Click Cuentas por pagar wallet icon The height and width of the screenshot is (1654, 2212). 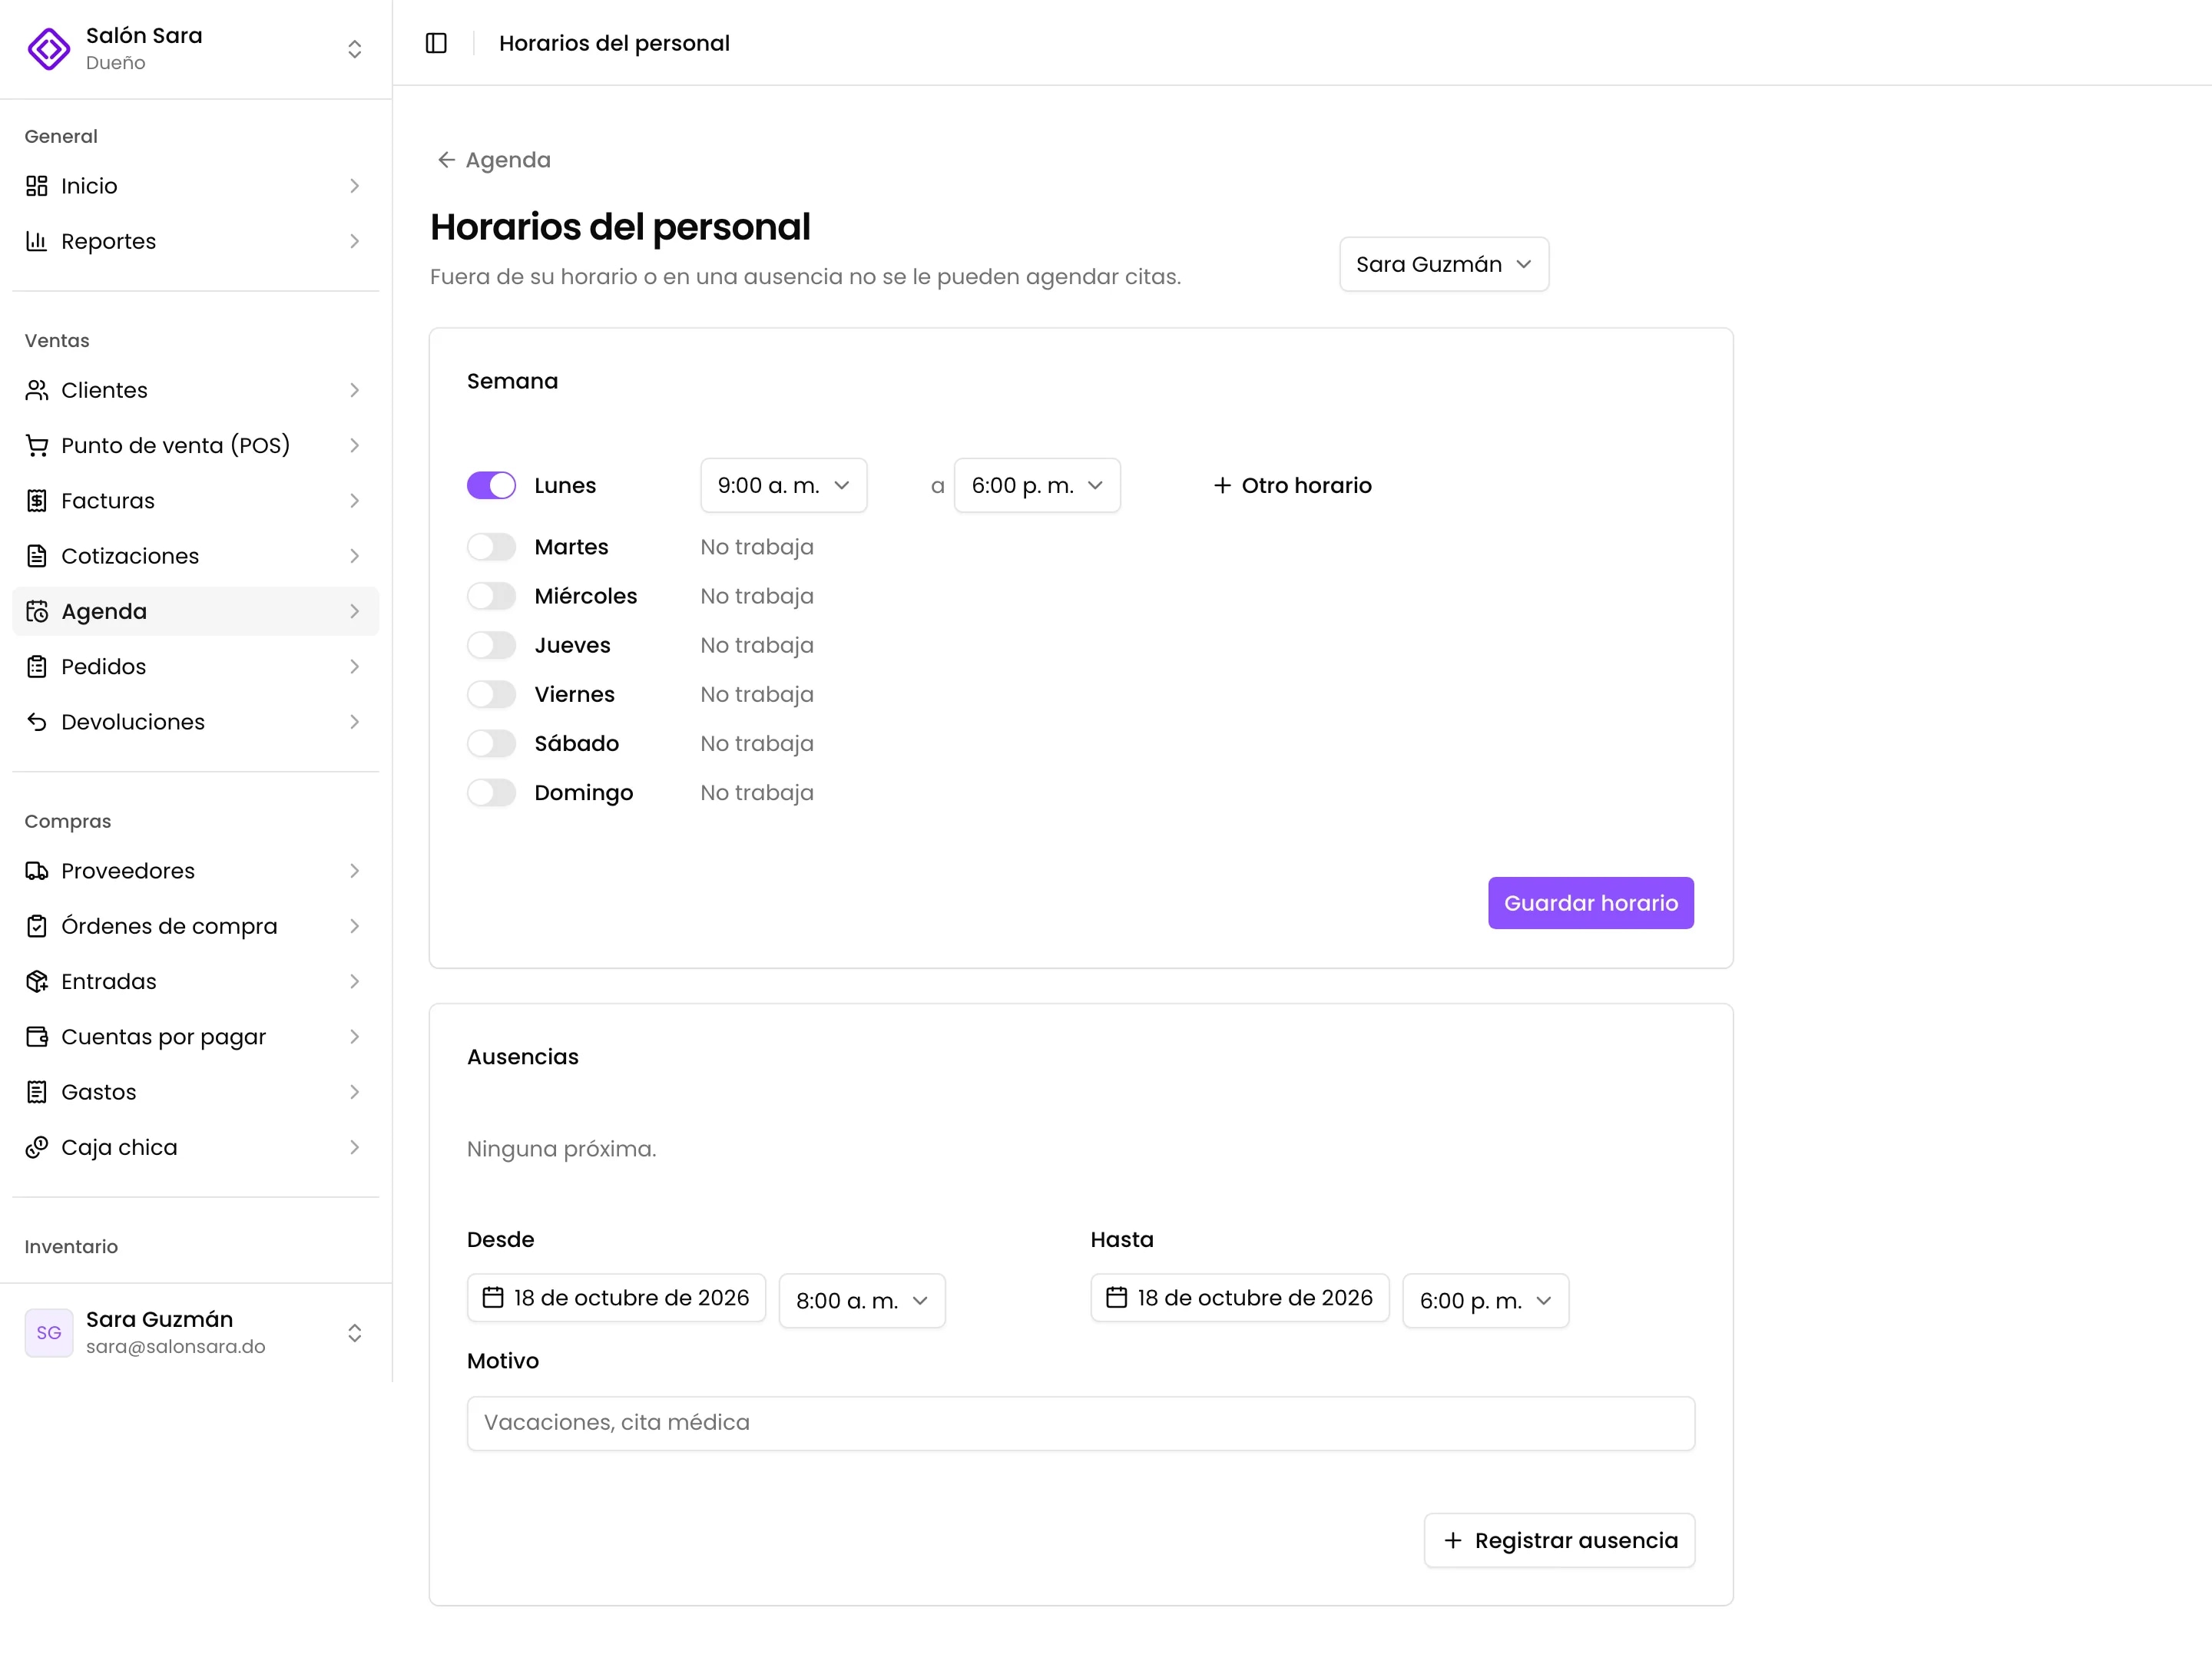[37, 1037]
